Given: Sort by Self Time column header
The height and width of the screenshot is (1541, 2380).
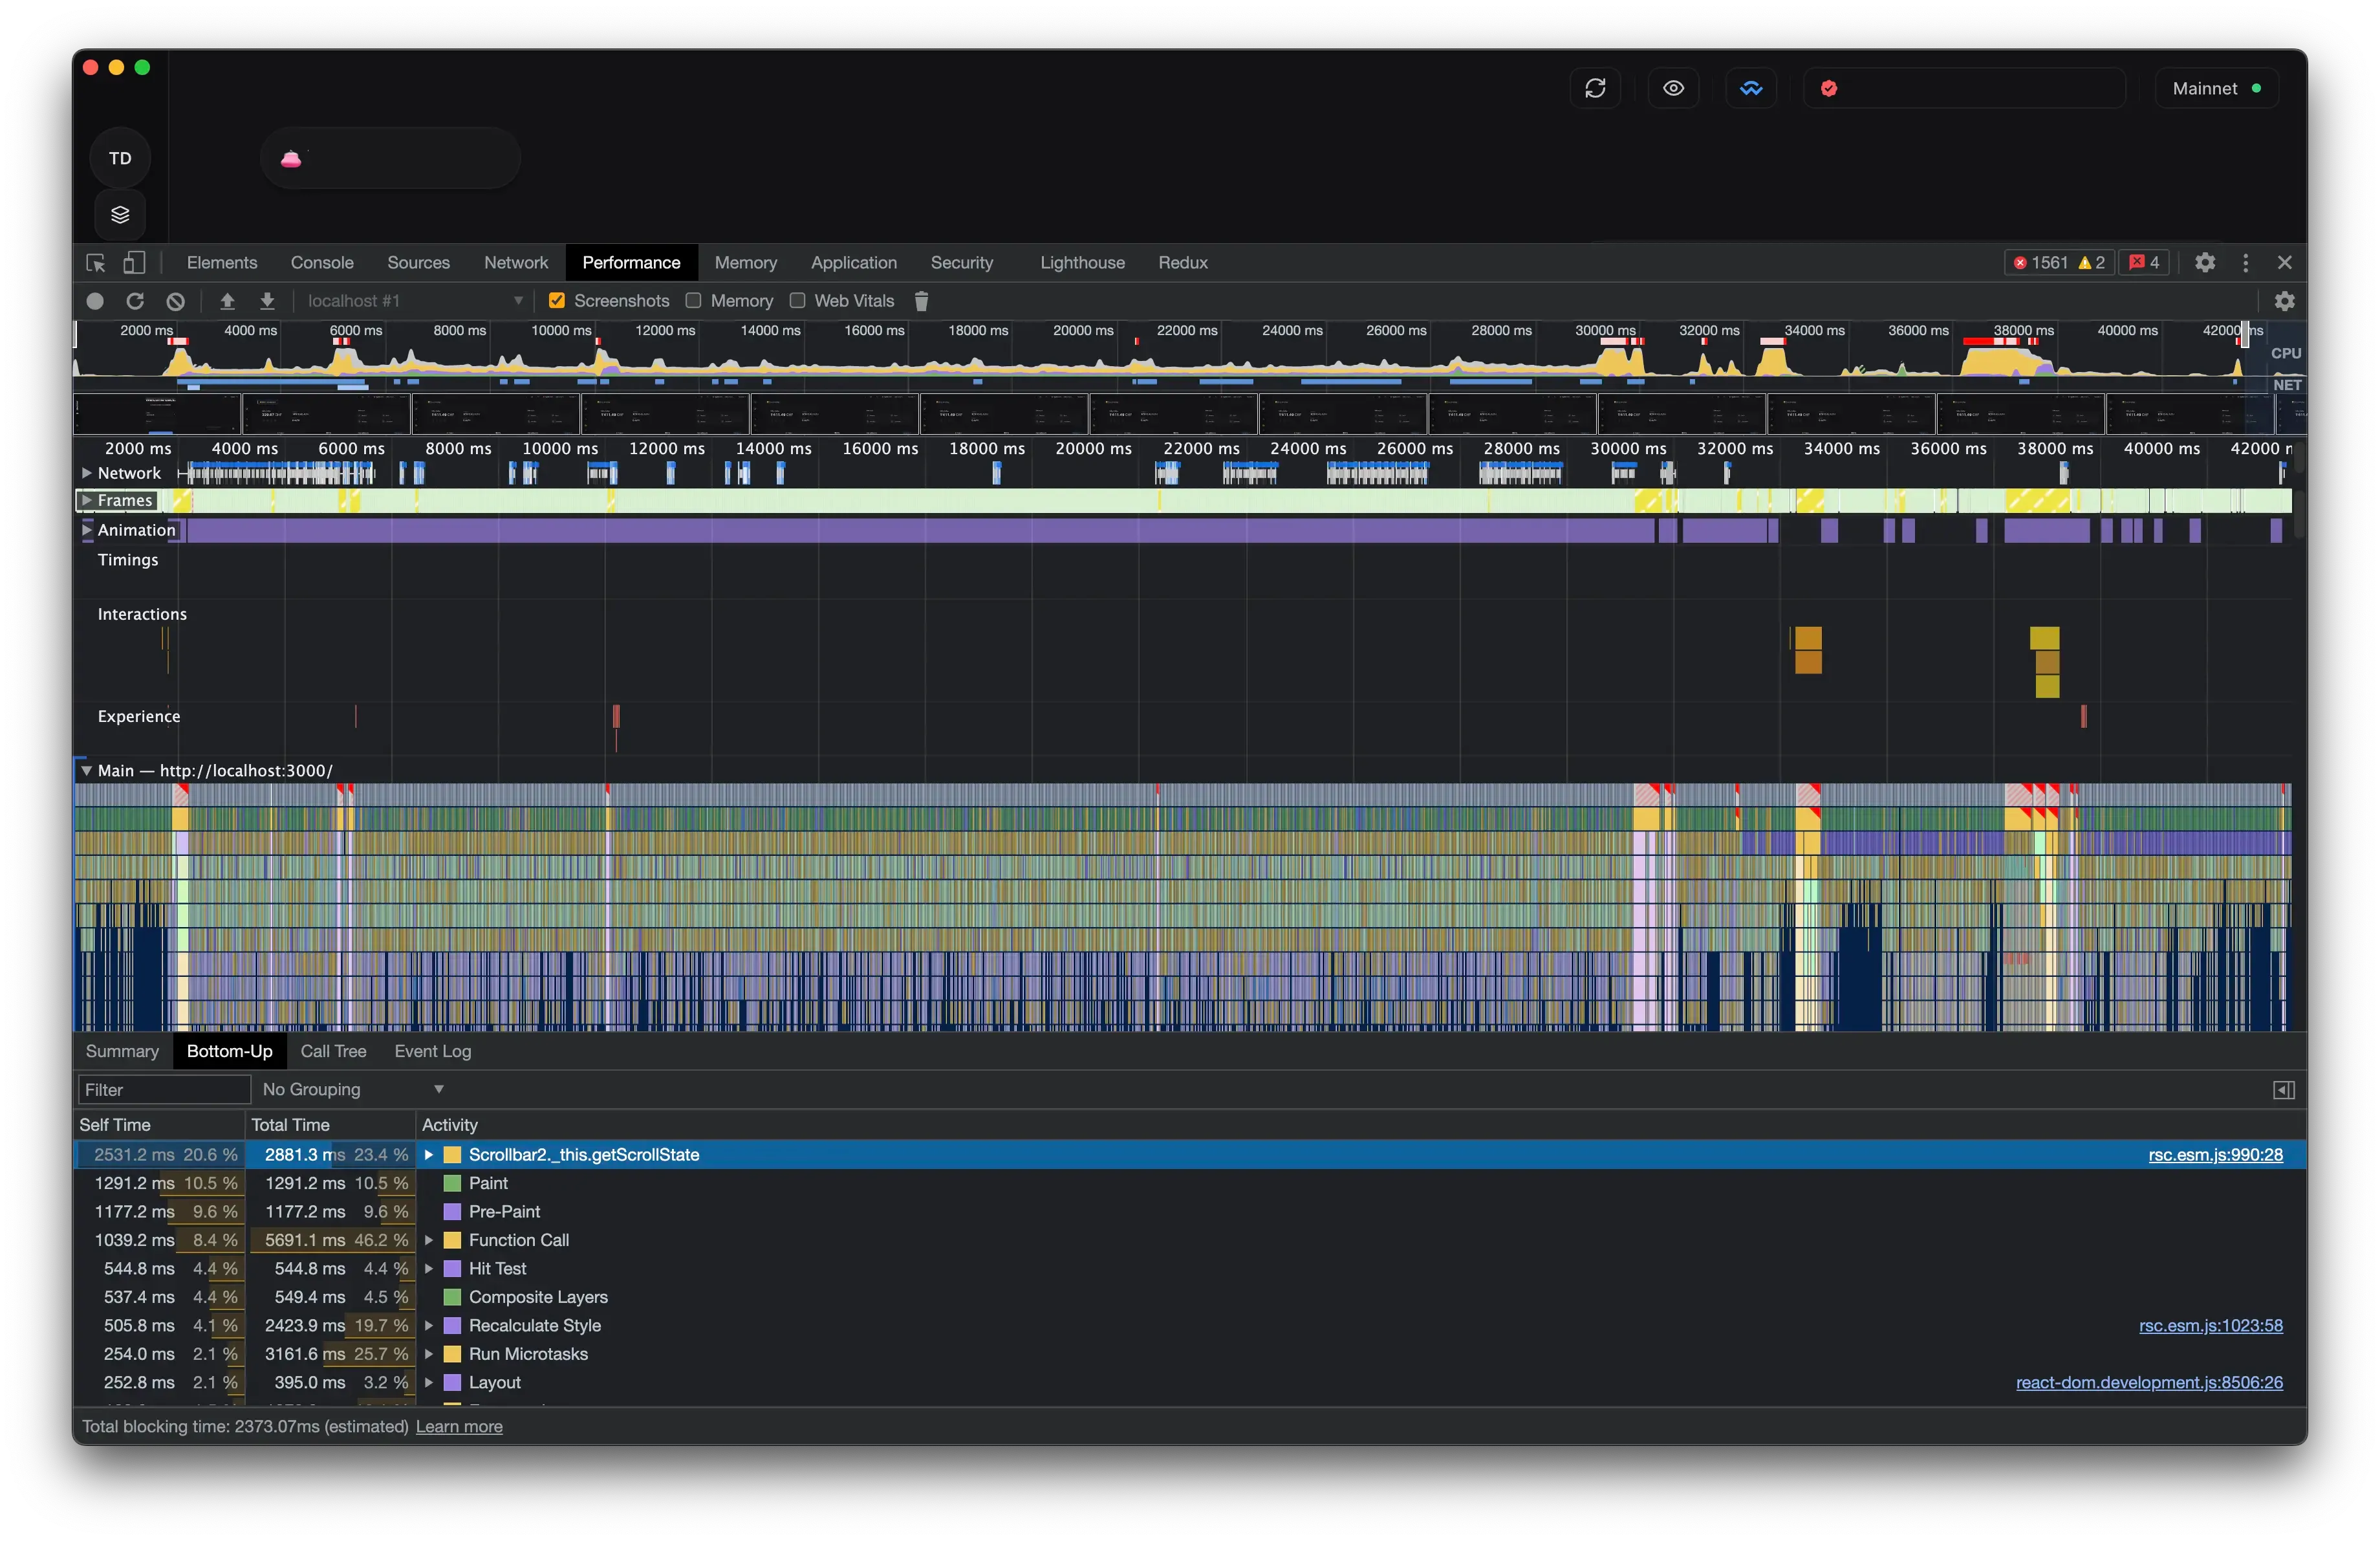Looking at the screenshot, I should (x=159, y=1125).
